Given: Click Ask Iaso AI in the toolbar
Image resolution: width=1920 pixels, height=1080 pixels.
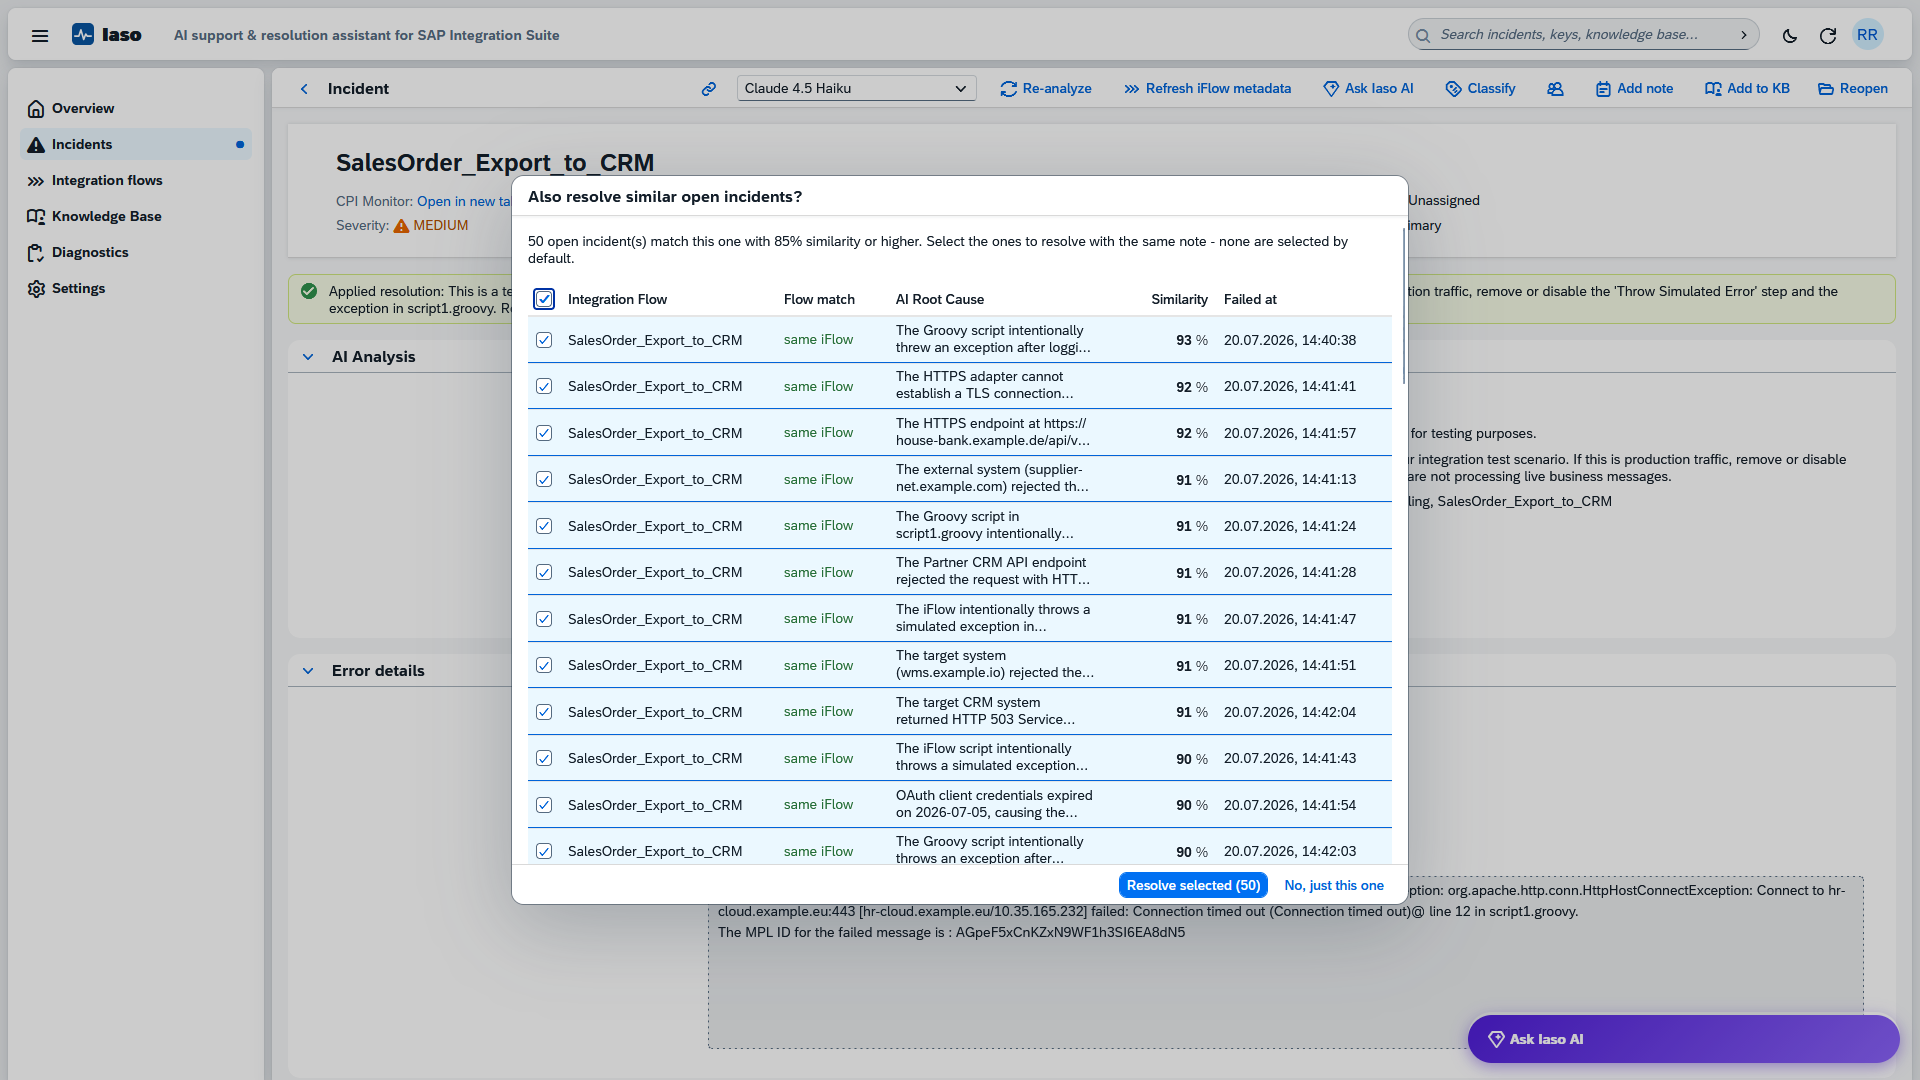Looking at the screenshot, I should point(1368,89).
